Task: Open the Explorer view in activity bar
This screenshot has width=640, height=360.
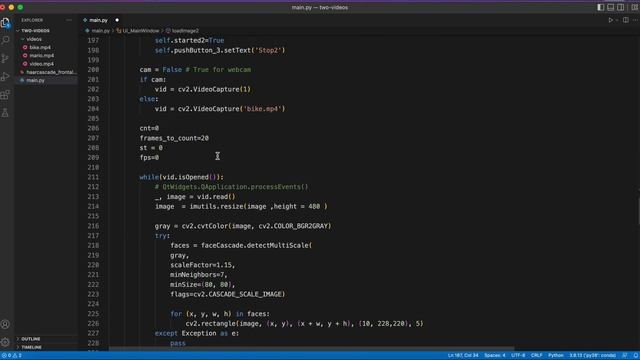Action: coord(5,23)
